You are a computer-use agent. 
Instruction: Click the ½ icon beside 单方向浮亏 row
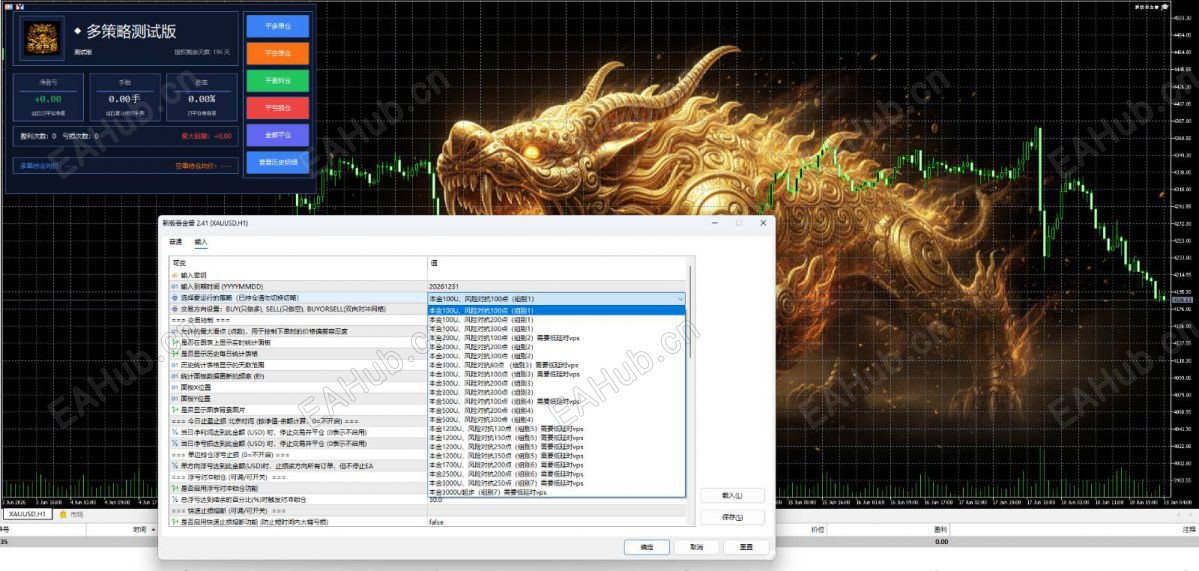pos(174,466)
